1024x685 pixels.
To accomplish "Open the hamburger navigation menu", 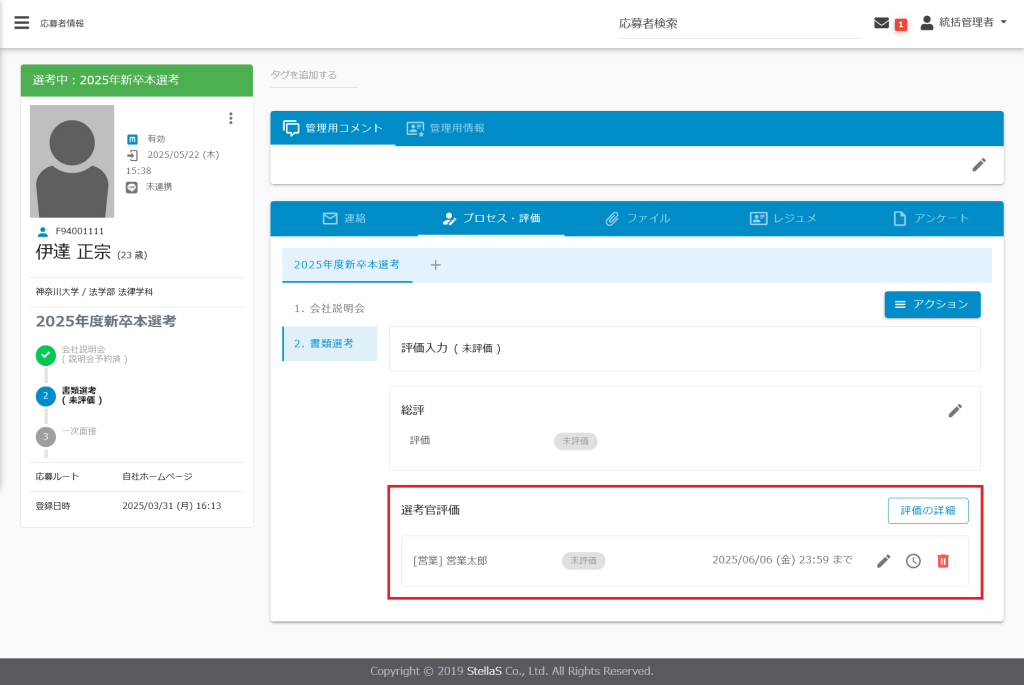I will 21,23.
